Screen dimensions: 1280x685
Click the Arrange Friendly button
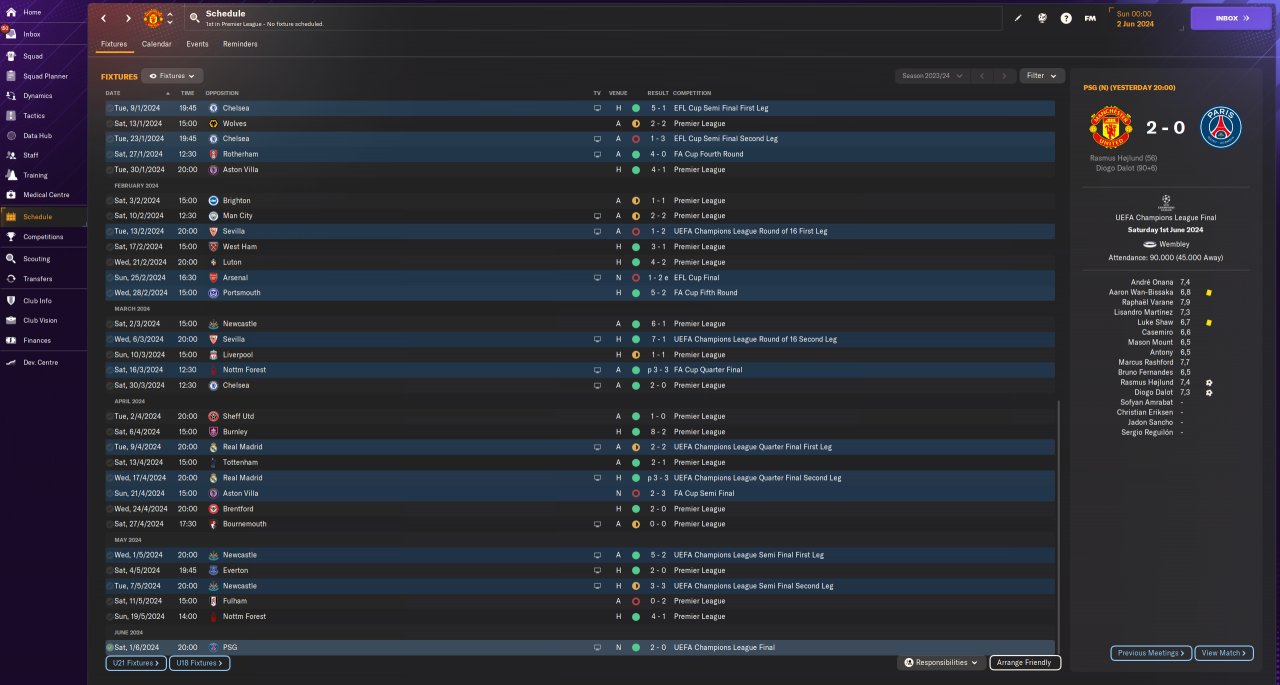(1025, 663)
